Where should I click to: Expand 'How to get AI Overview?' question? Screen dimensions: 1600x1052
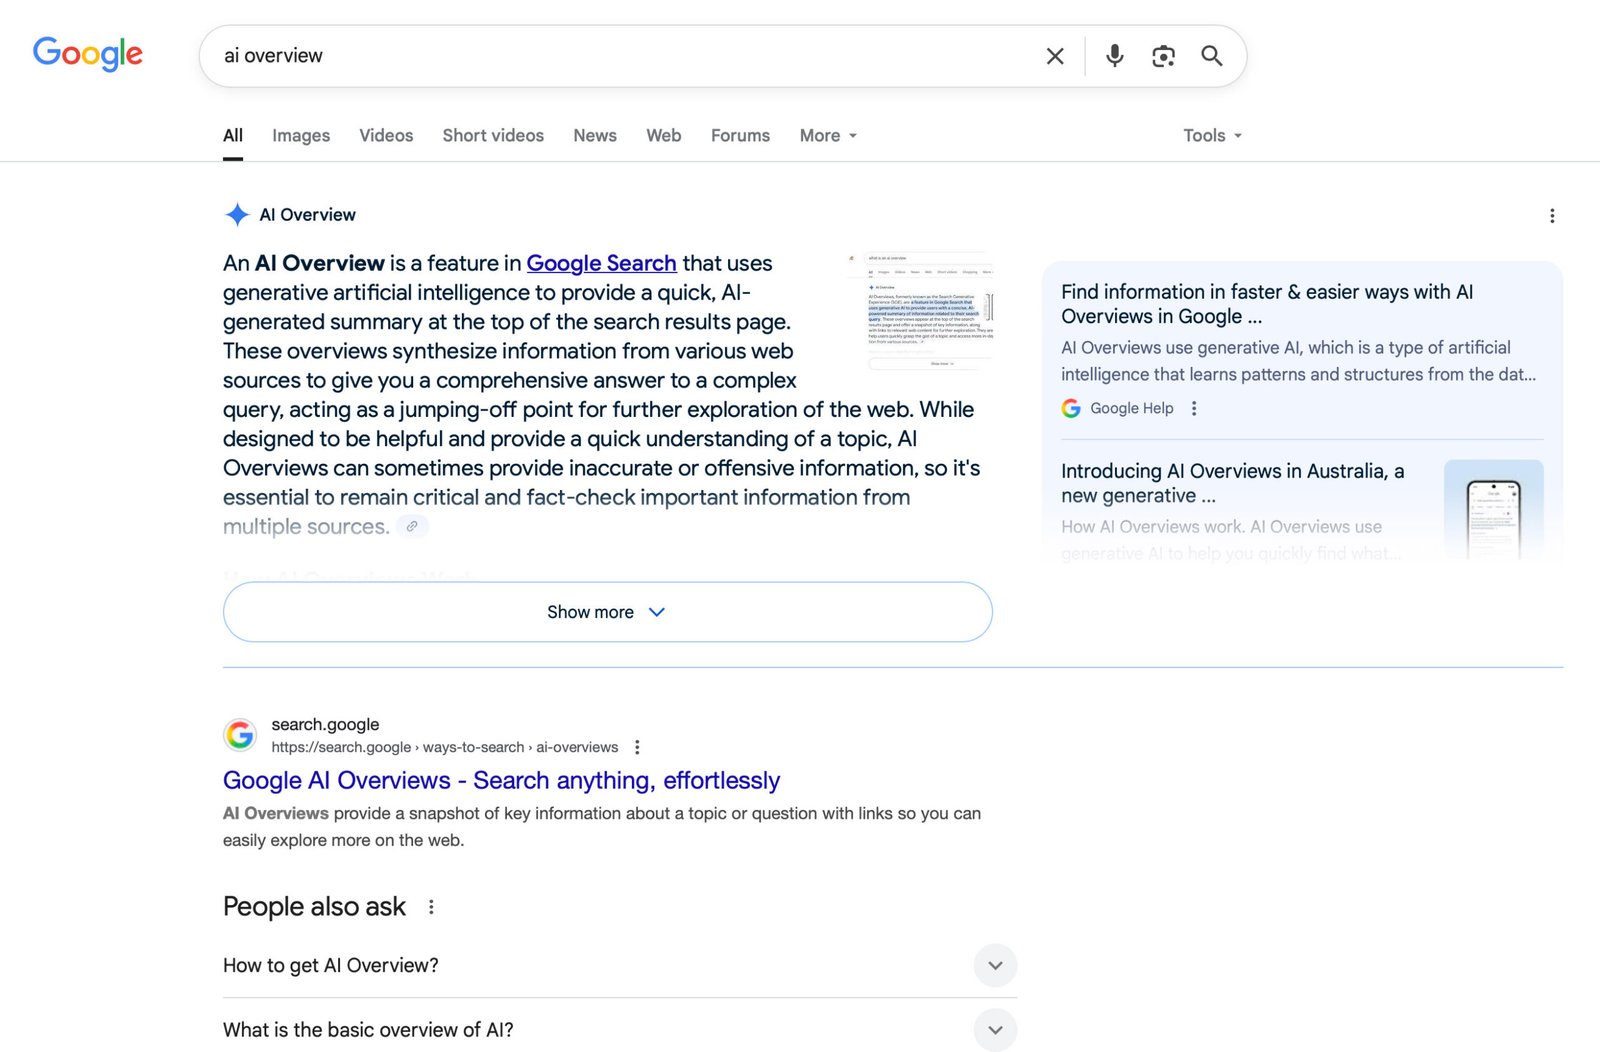995,965
